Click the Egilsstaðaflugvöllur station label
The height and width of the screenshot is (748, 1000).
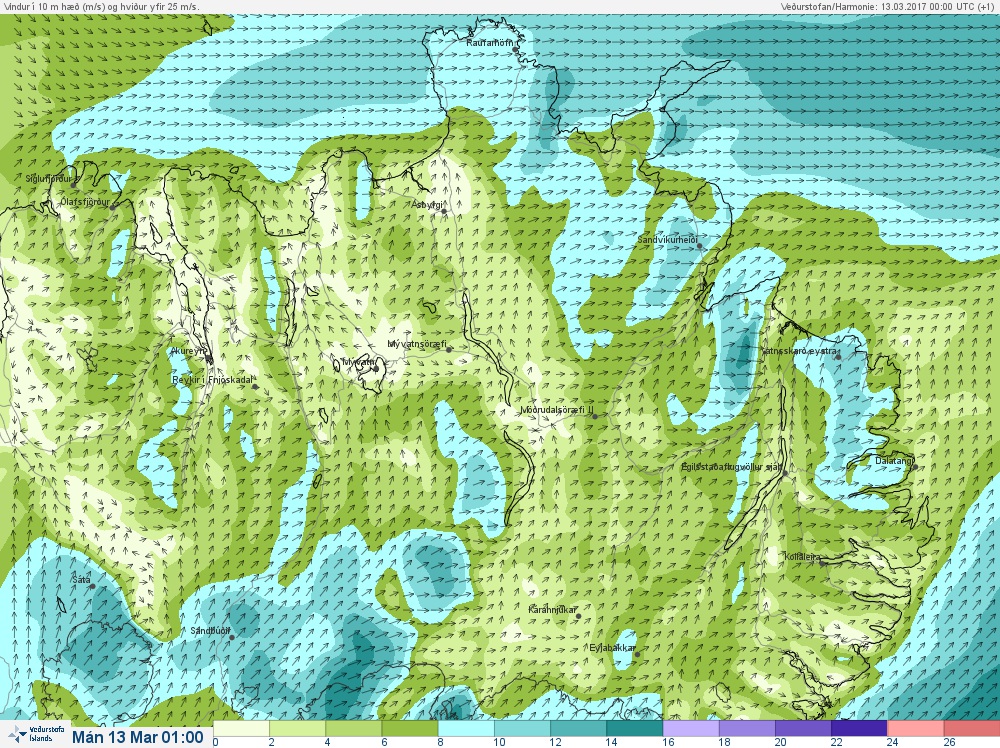(x=731, y=467)
